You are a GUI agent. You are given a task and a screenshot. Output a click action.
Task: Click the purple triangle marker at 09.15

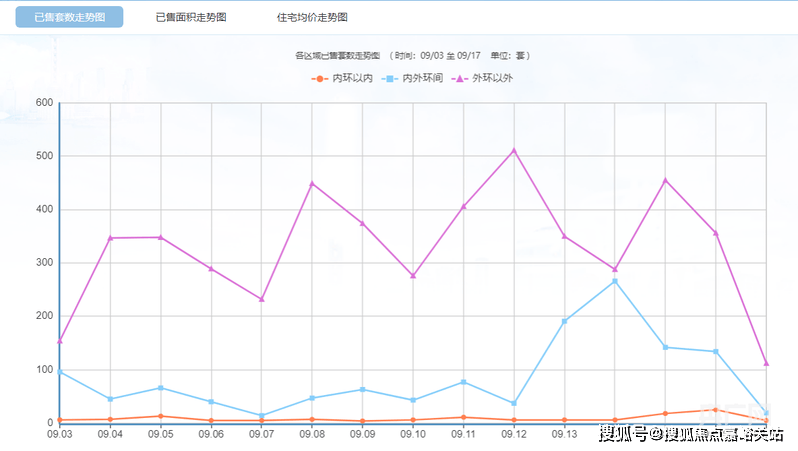tap(665, 180)
